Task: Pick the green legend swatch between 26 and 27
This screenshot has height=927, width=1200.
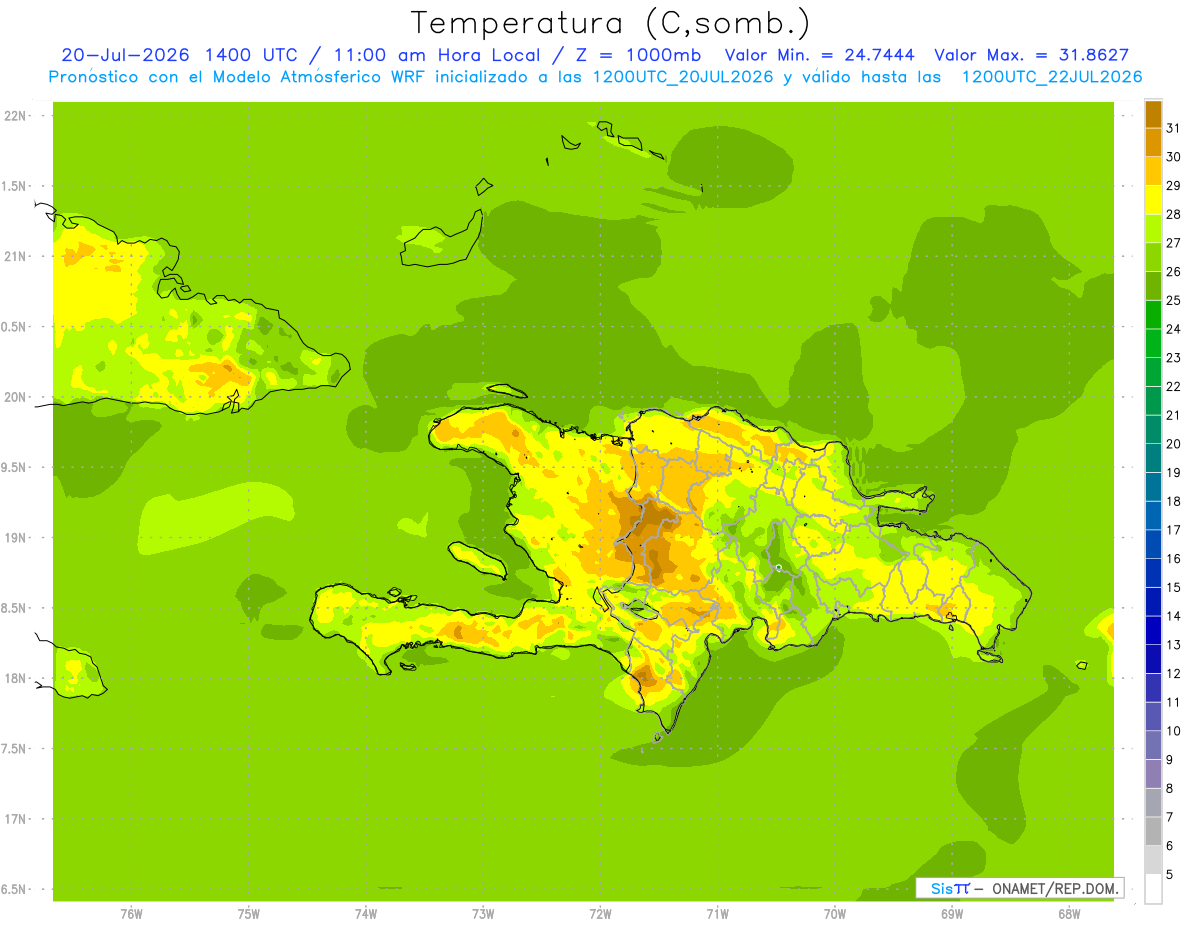Action: [1153, 257]
